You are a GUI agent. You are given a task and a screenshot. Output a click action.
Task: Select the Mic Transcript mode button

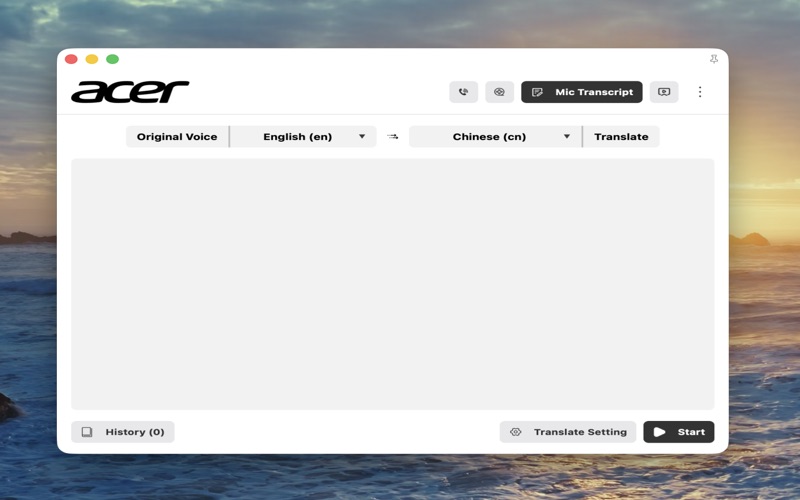click(x=582, y=92)
